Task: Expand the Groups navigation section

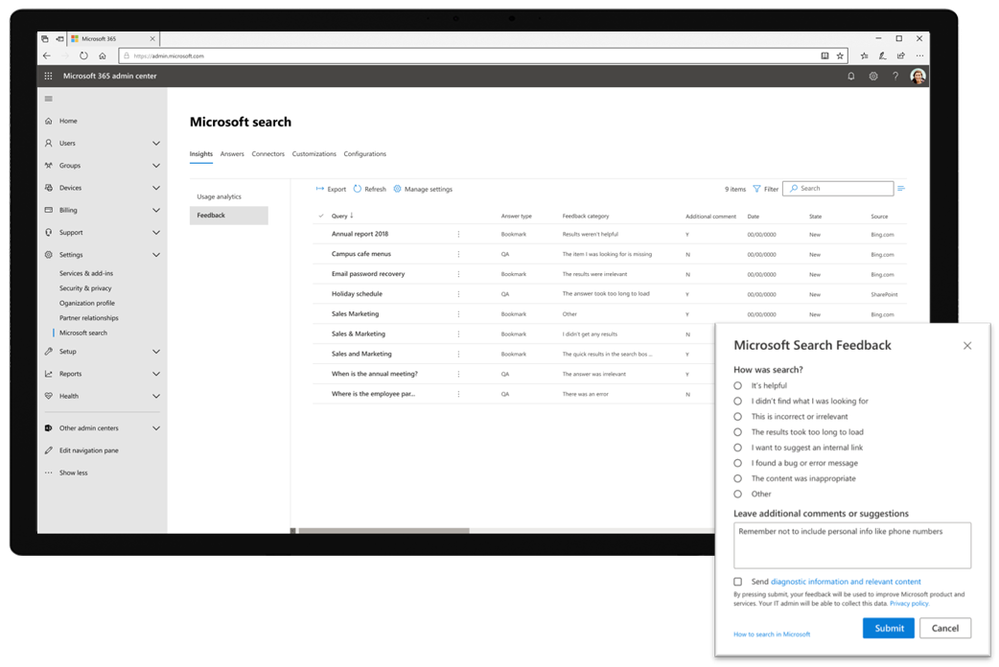Action: pyautogui.click(x=156, y=166)
